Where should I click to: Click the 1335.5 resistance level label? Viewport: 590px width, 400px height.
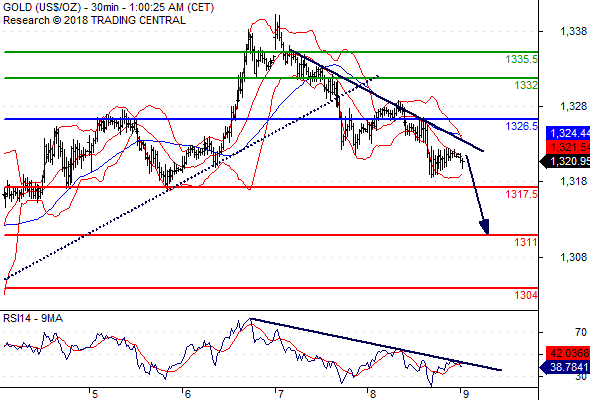click(522, 59)
